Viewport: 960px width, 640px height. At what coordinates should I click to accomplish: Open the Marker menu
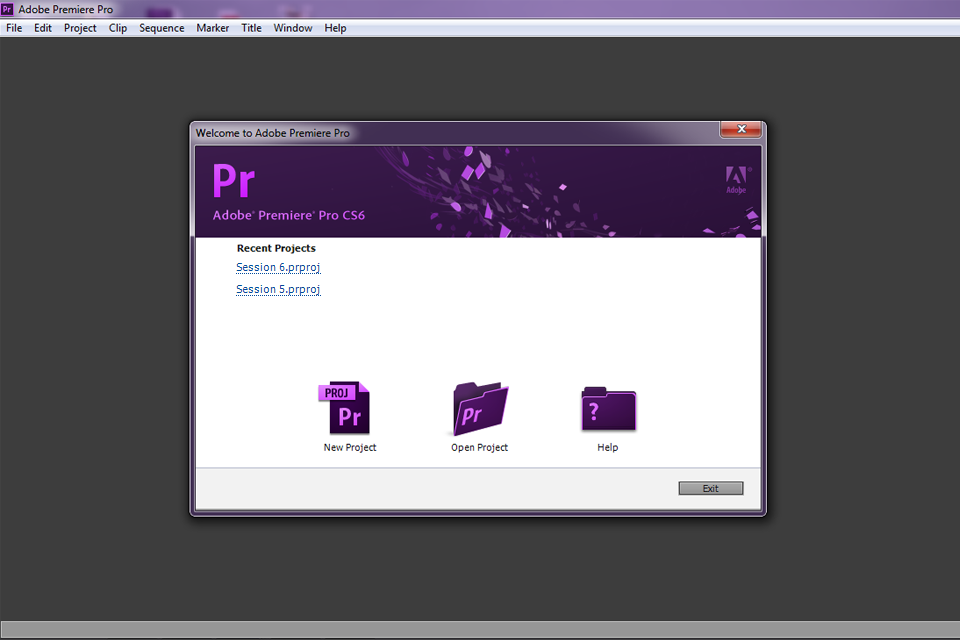point(212,28)
